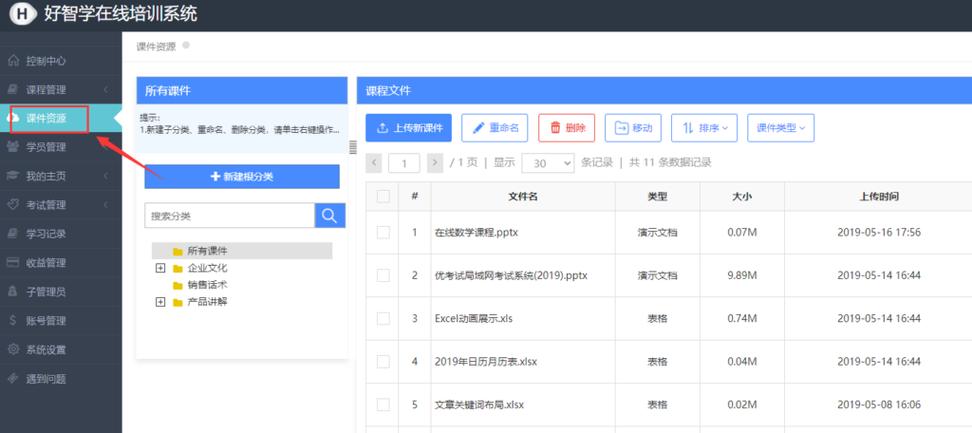Open 收益管理 in the sidebar

tap(61, 263)
